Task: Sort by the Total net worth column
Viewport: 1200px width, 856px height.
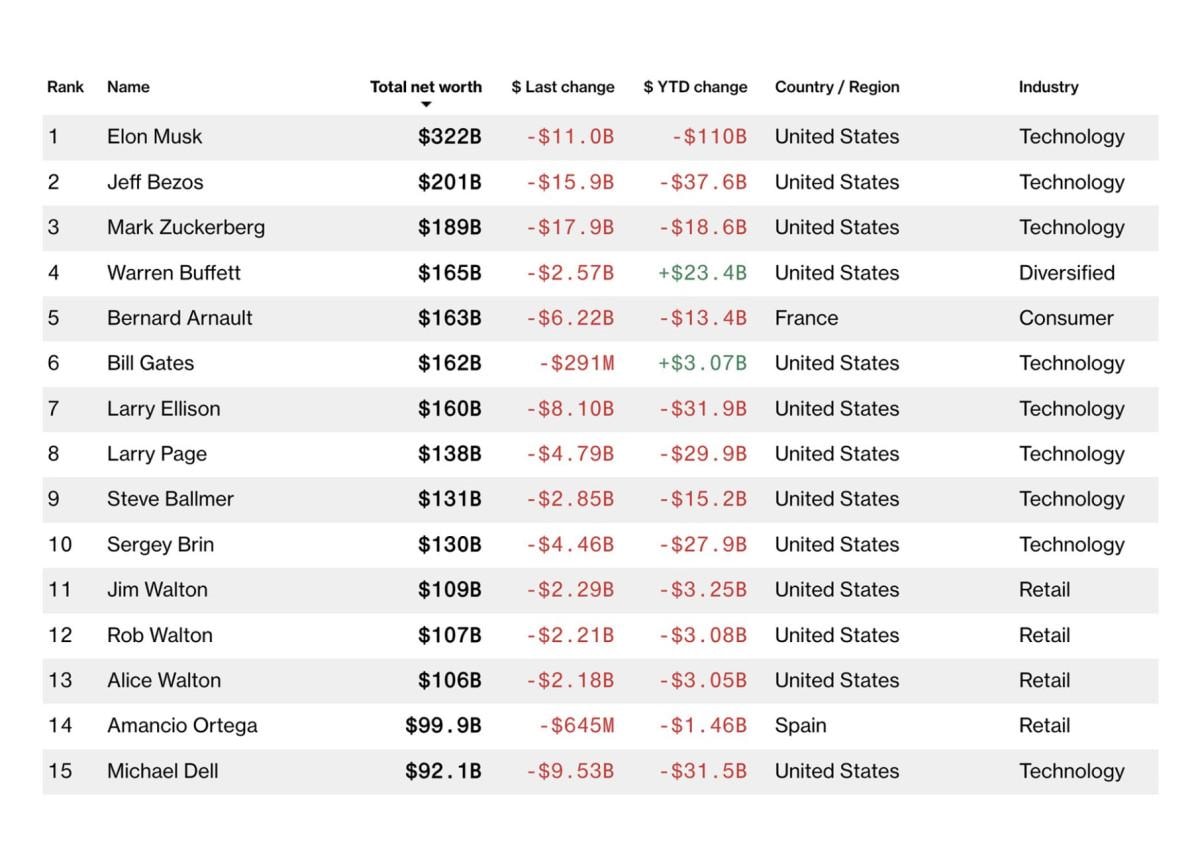Action: pyautogui.click(x=426, y=87)
